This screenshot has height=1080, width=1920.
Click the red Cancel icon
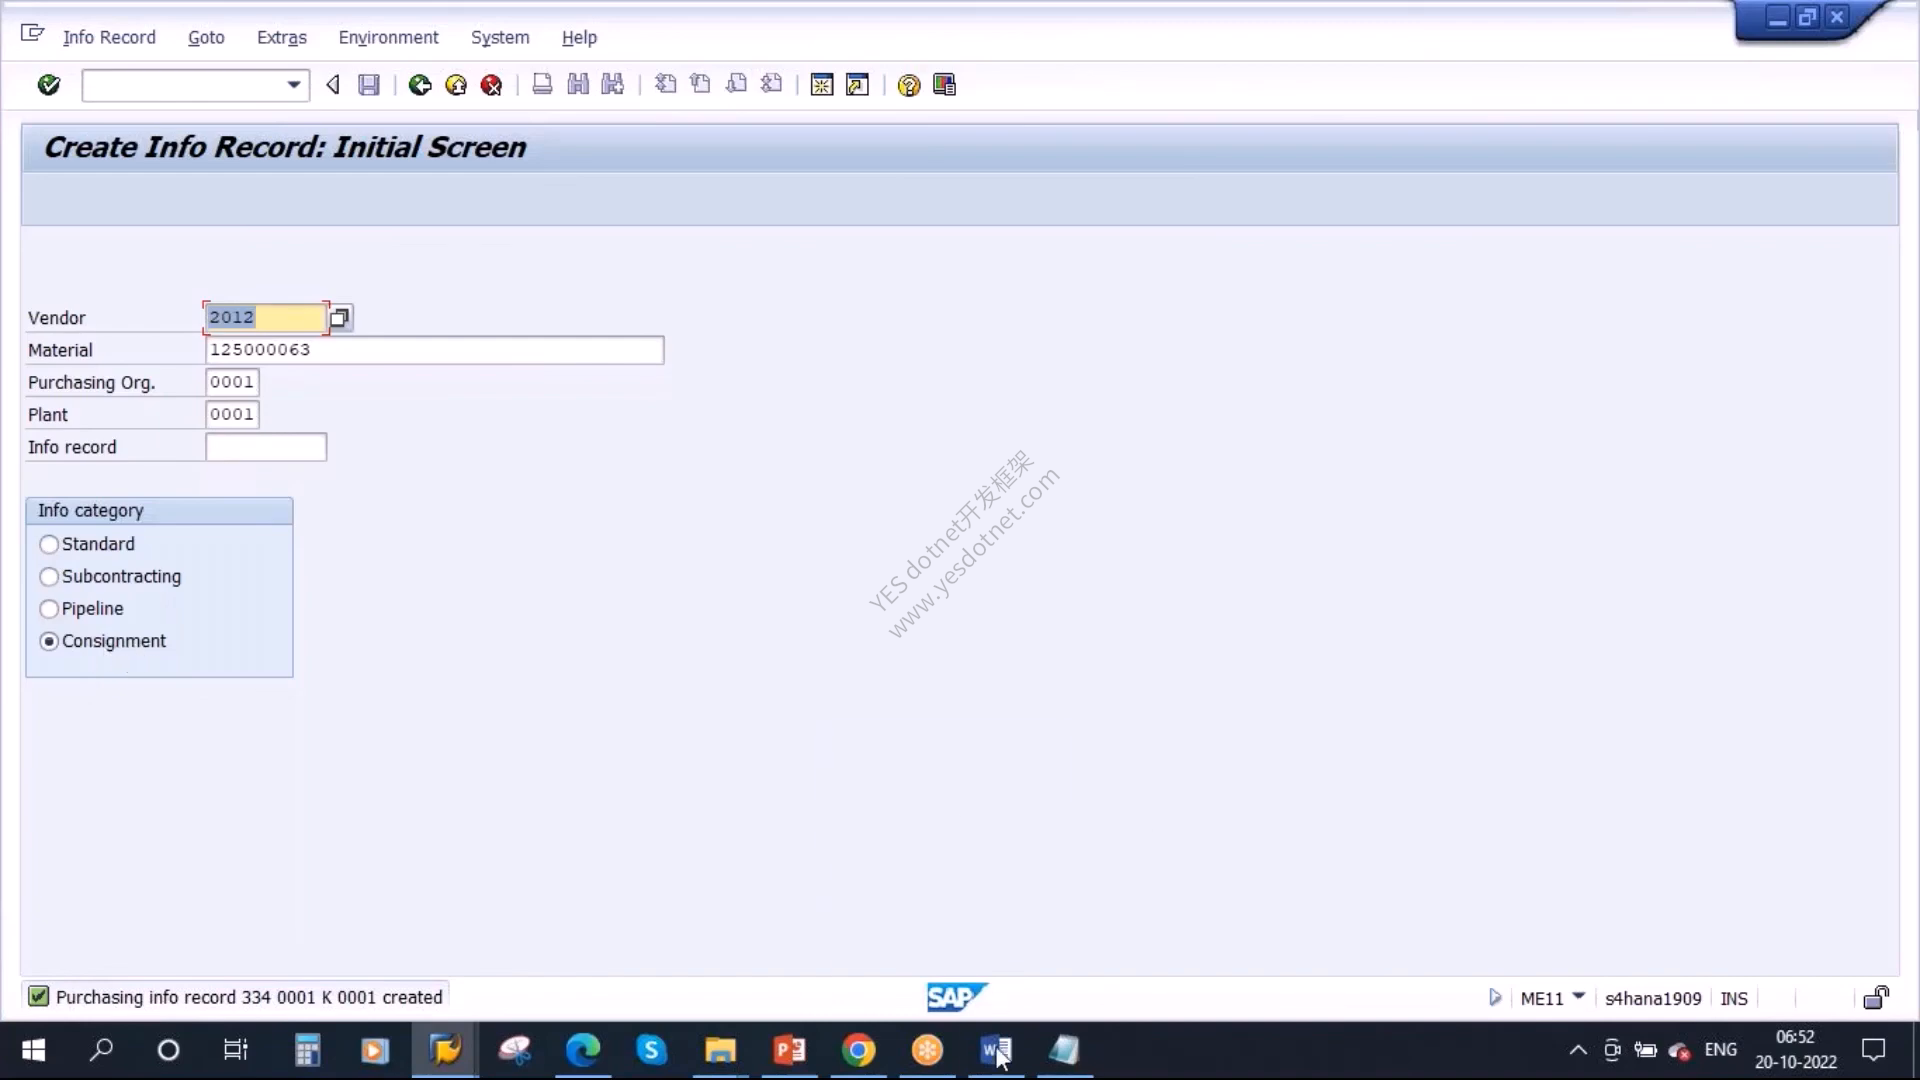point(491,85)
